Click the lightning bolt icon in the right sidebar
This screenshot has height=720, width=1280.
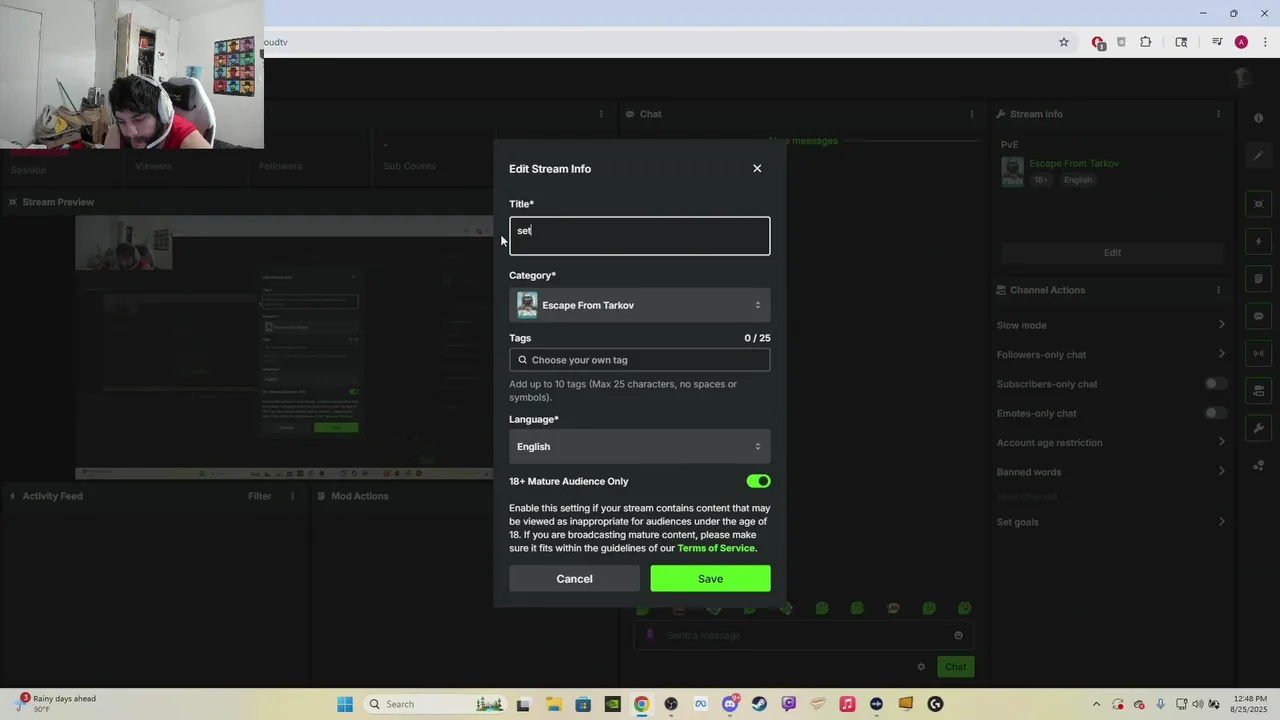tap(1259, 242)
